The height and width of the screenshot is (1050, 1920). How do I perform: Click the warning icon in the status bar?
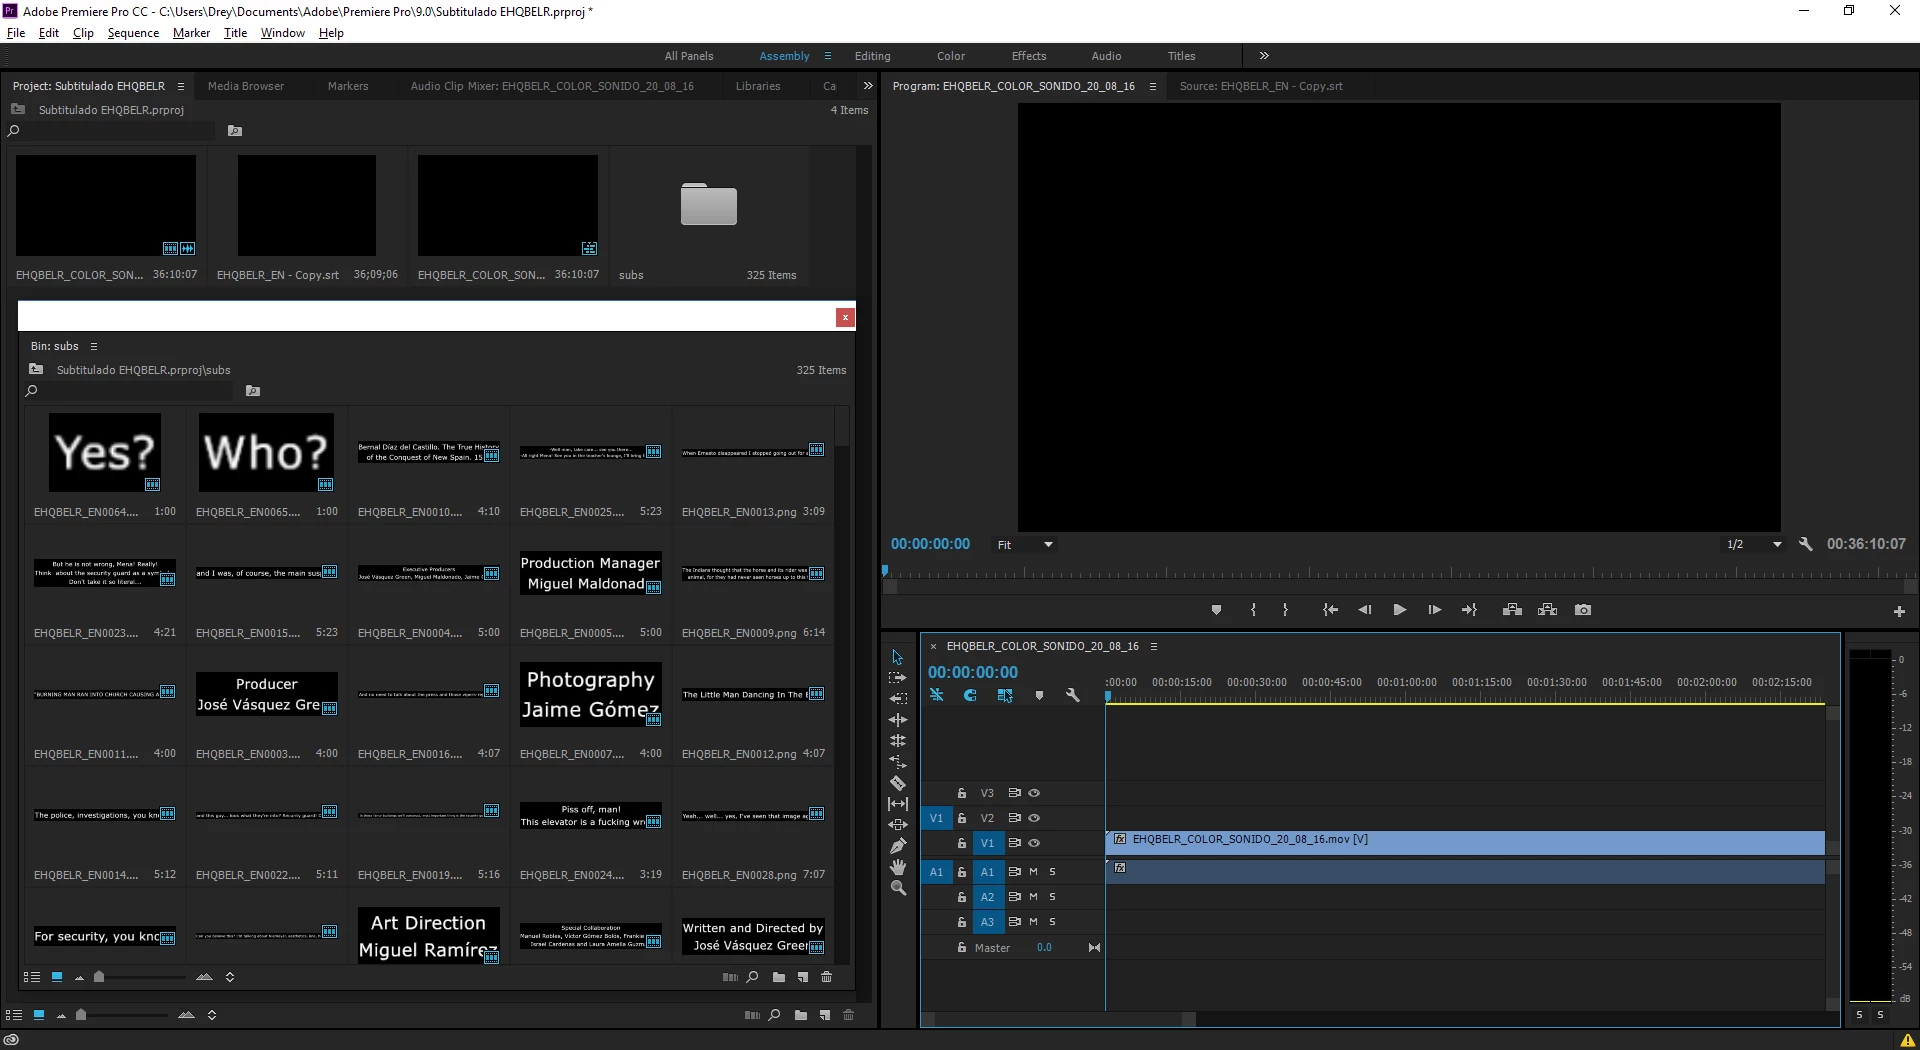[1908, 1040]
